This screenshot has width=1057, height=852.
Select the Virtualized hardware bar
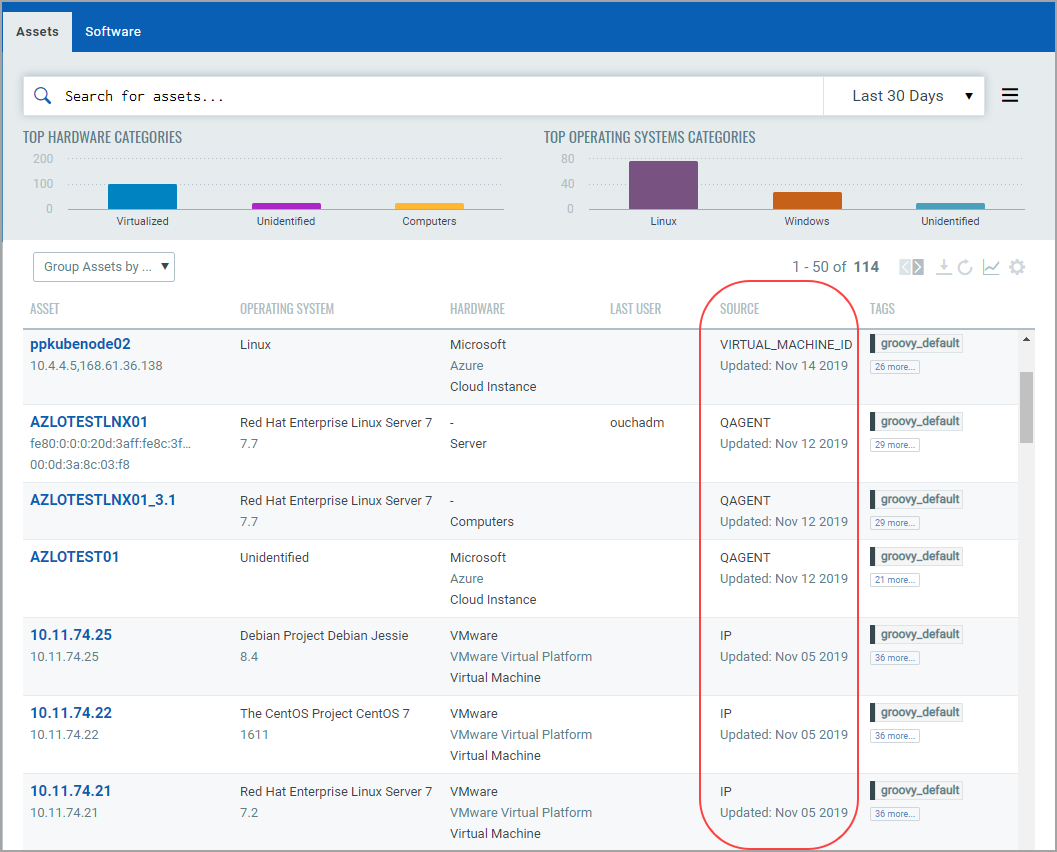click(142, 196)
